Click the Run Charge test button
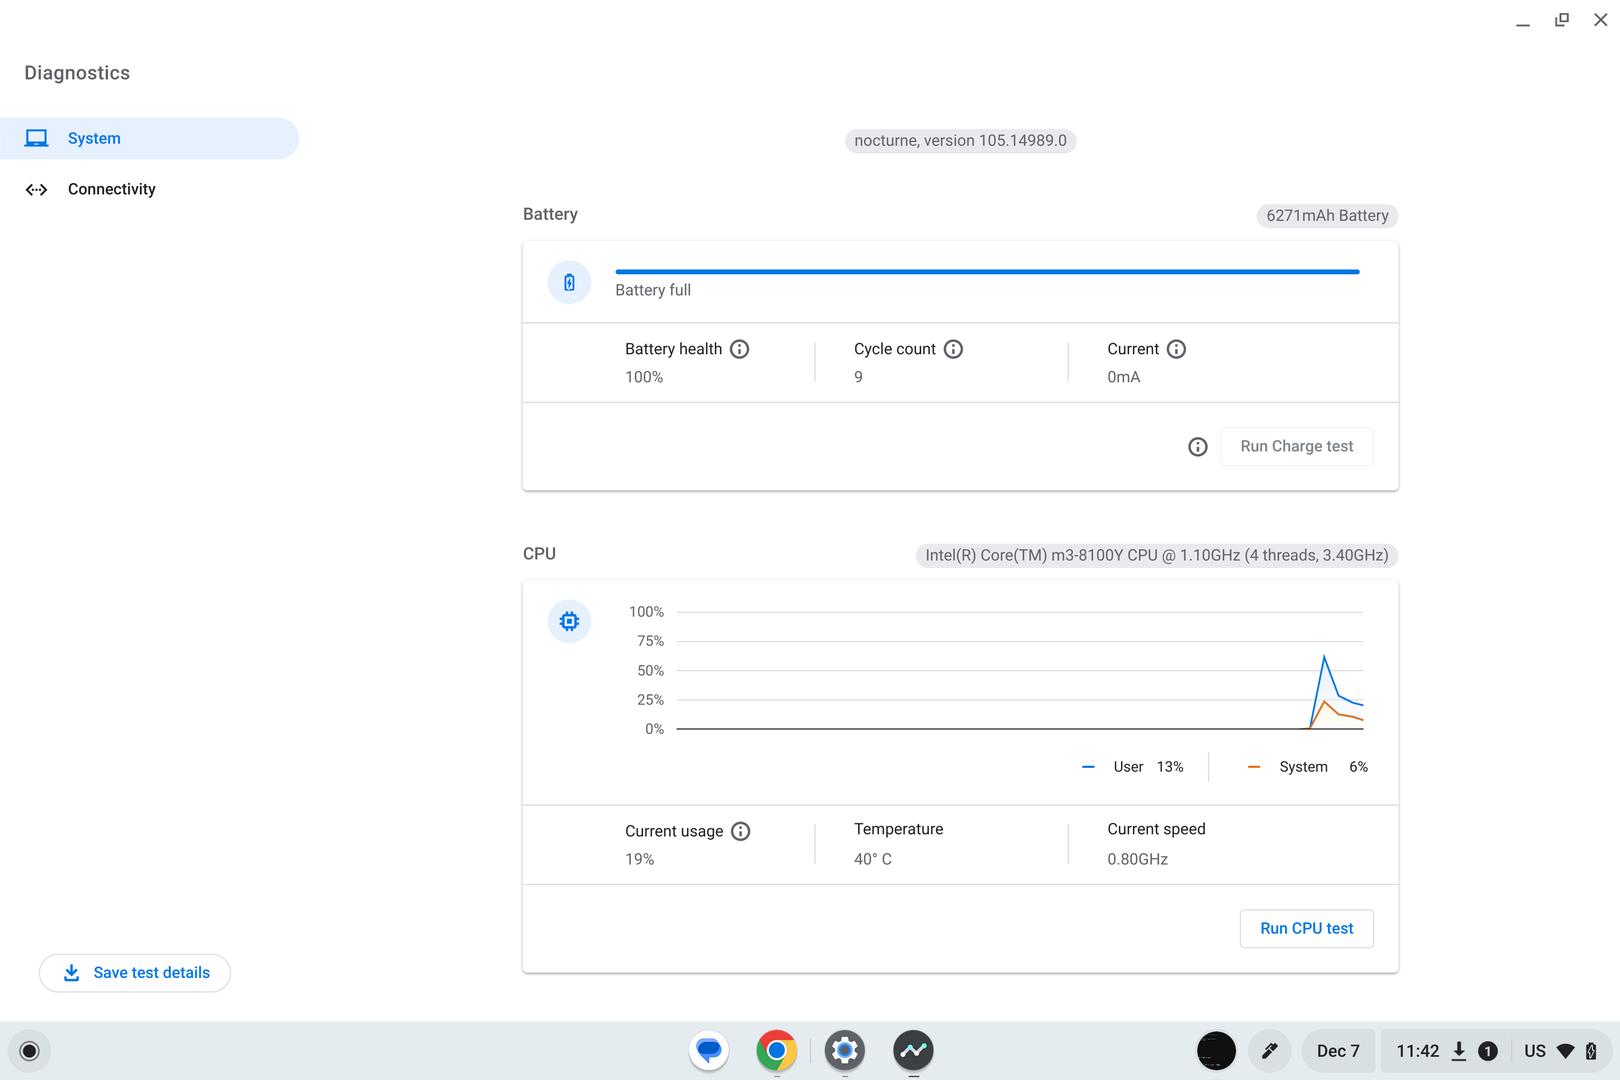The image size is (1620, 1080). [1296, 447]
